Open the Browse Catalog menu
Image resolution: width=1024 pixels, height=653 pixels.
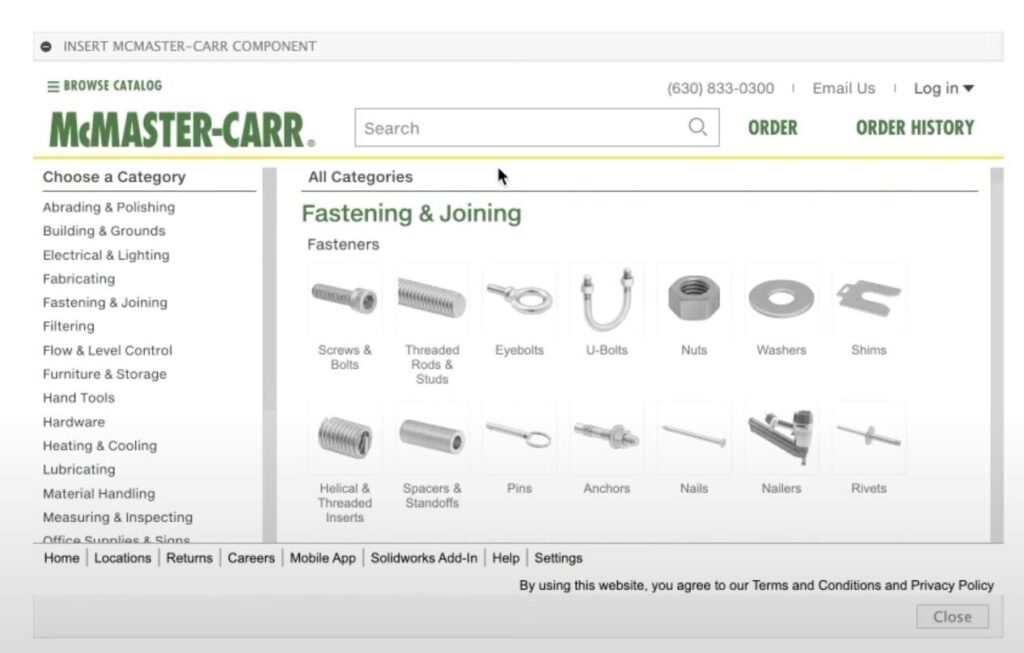[104, 86]
